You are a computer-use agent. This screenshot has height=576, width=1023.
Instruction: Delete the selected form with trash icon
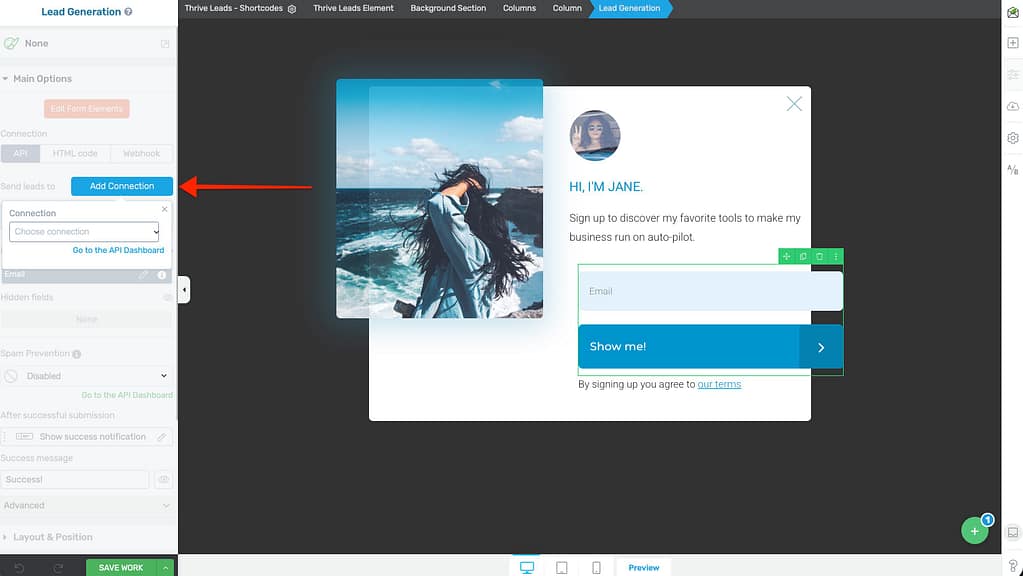coord(819,257)
